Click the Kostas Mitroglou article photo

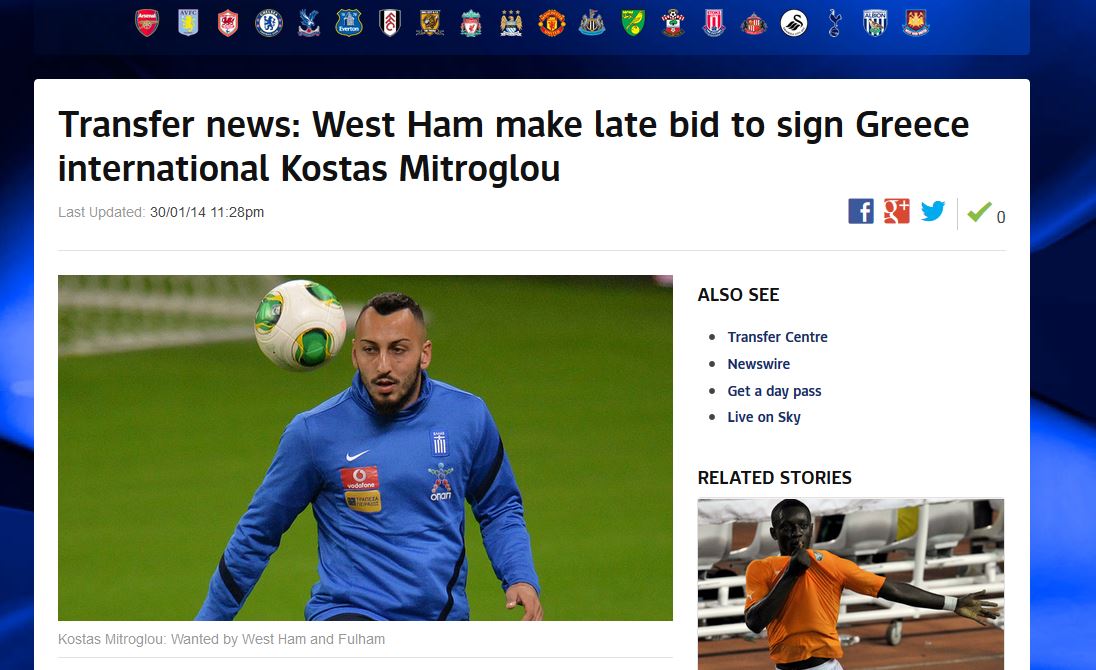click(x=365, y=448)
